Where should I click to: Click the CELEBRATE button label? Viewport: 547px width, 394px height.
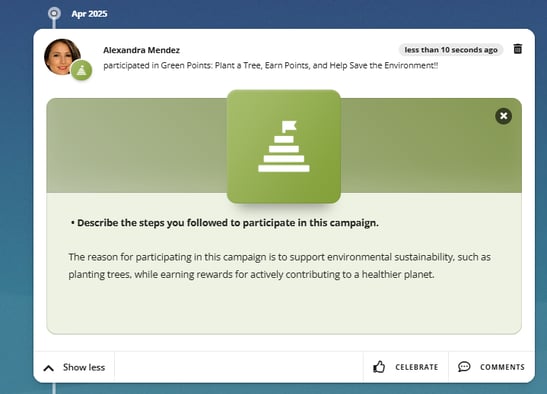coord(417,367)
